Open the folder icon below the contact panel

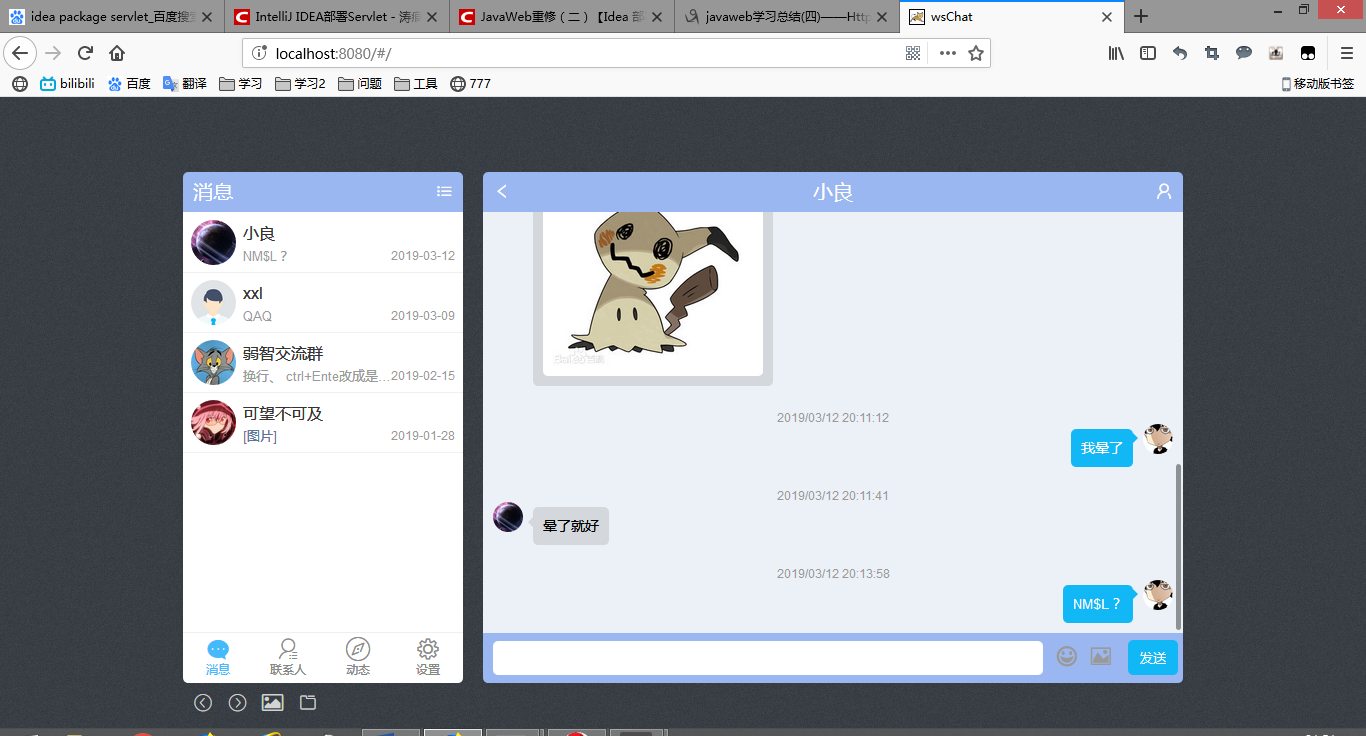308,703
